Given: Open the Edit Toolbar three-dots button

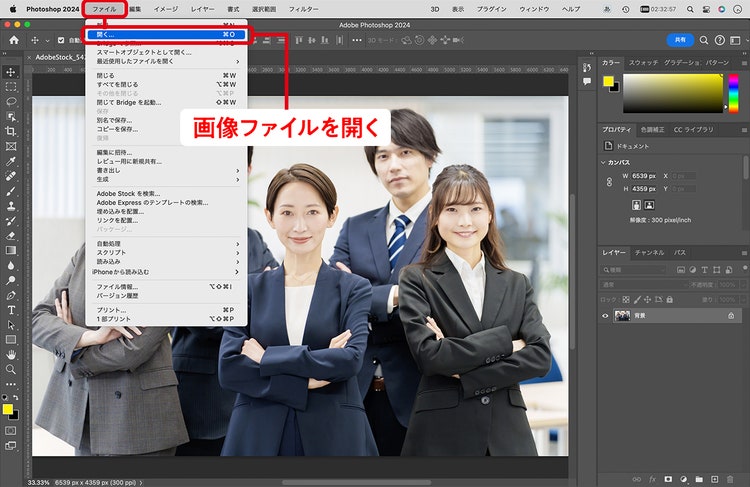Looking at the screenshot, I should click(x=11, y=384).
